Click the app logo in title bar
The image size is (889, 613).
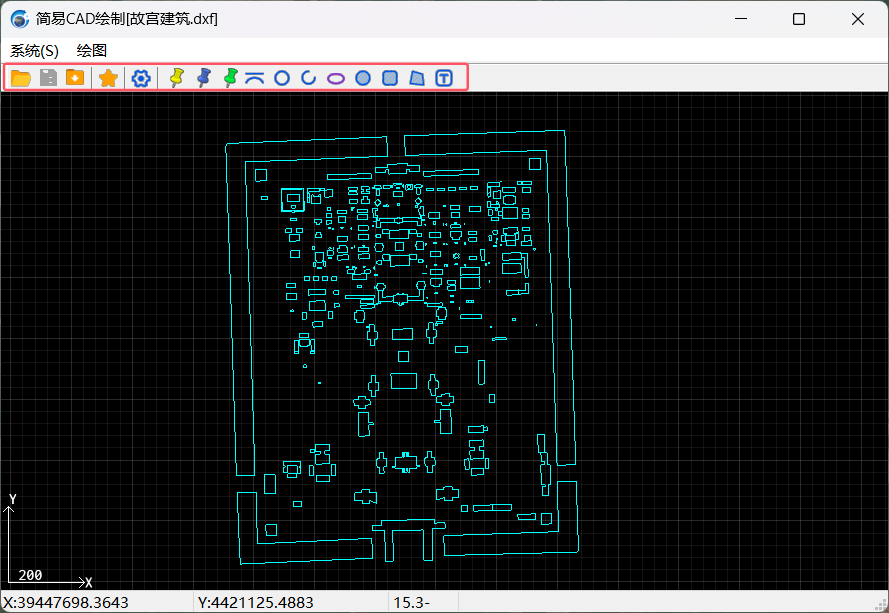[20, 19]
